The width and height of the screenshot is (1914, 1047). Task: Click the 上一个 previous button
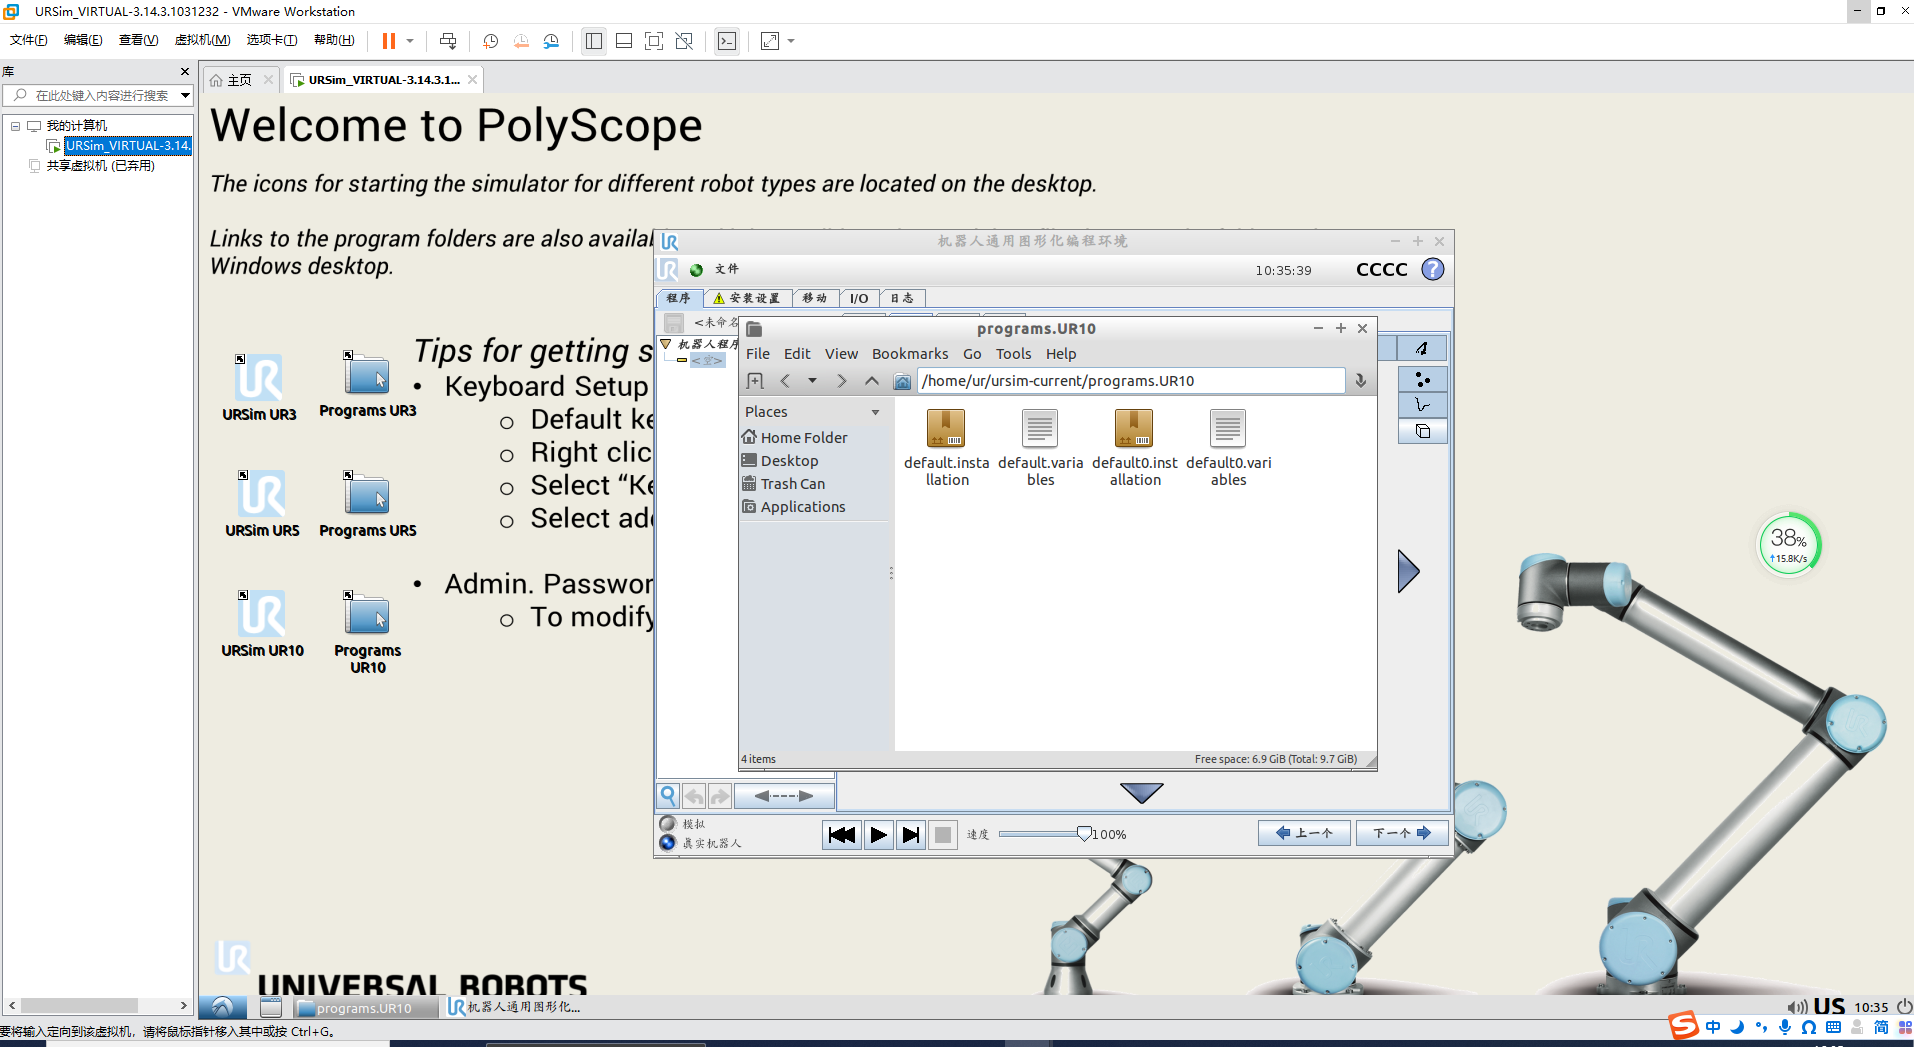[x=1304, y=833]
